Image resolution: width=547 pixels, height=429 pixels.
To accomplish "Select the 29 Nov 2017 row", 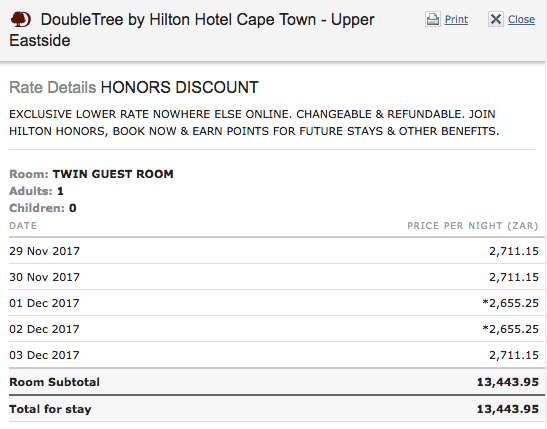I will (277, 251).
